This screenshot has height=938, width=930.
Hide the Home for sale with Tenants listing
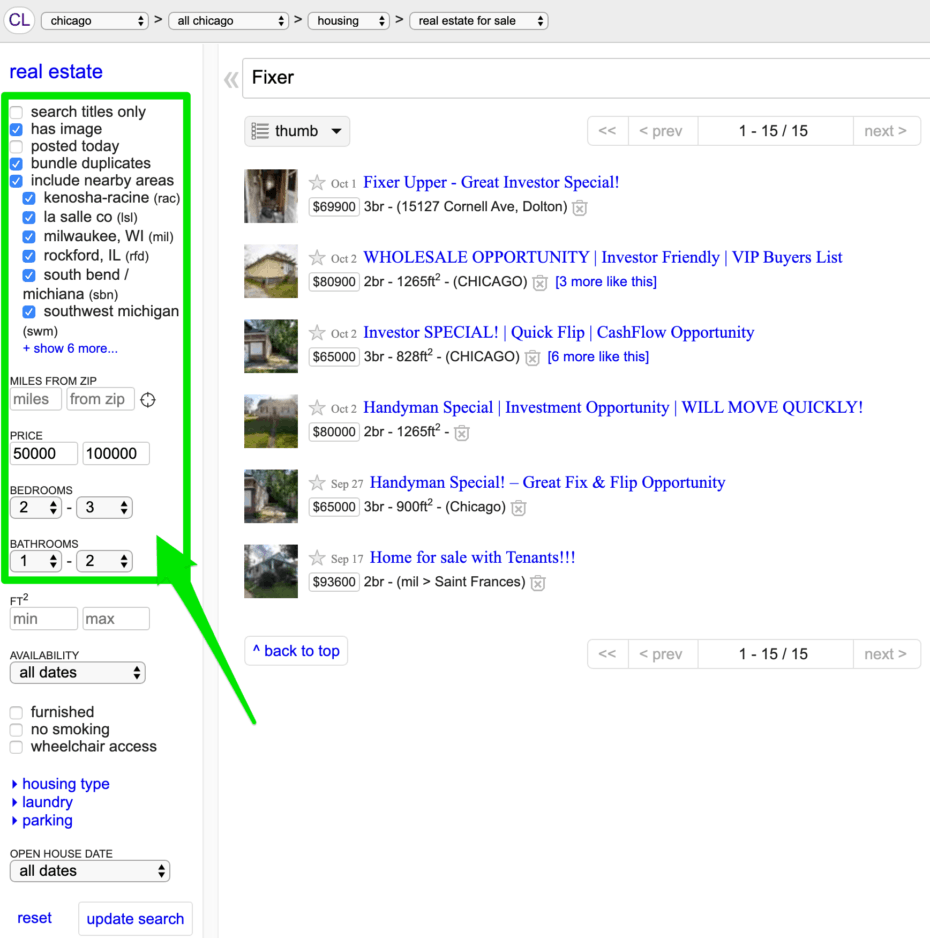tap(538, 583)
